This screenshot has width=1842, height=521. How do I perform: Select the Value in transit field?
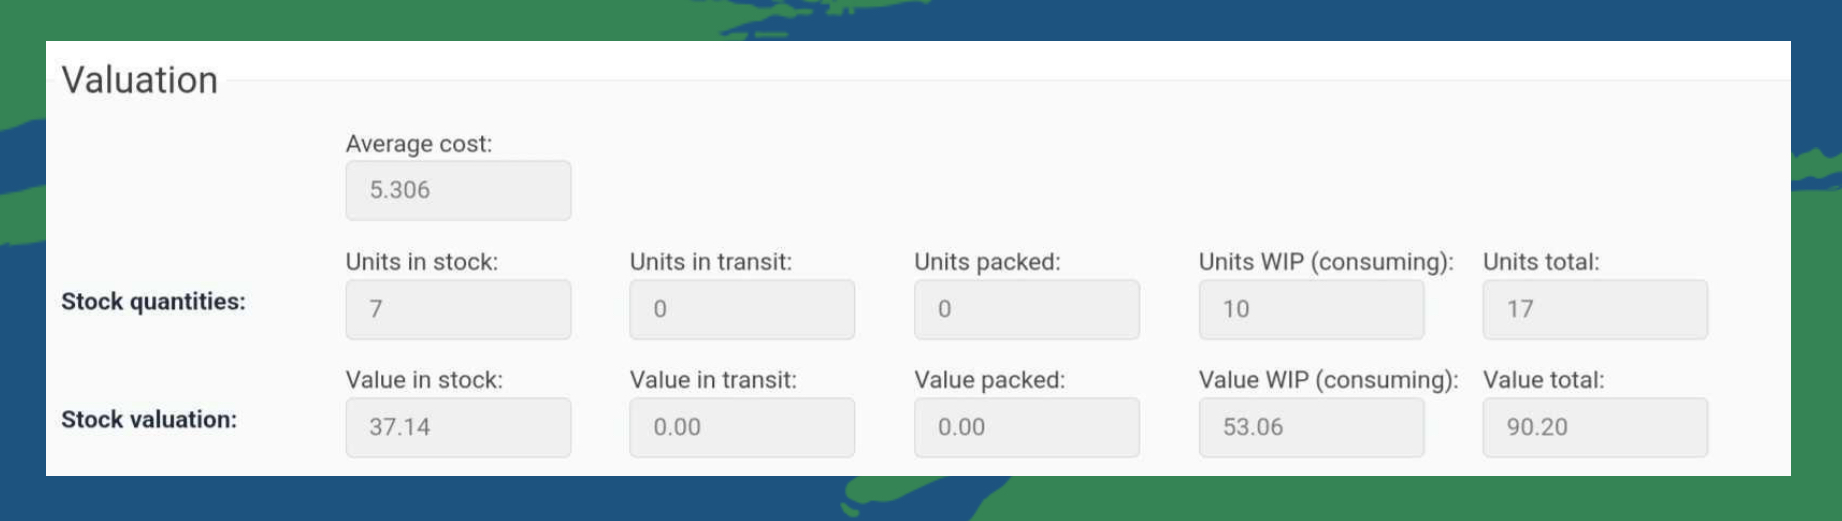pos(742,428)
